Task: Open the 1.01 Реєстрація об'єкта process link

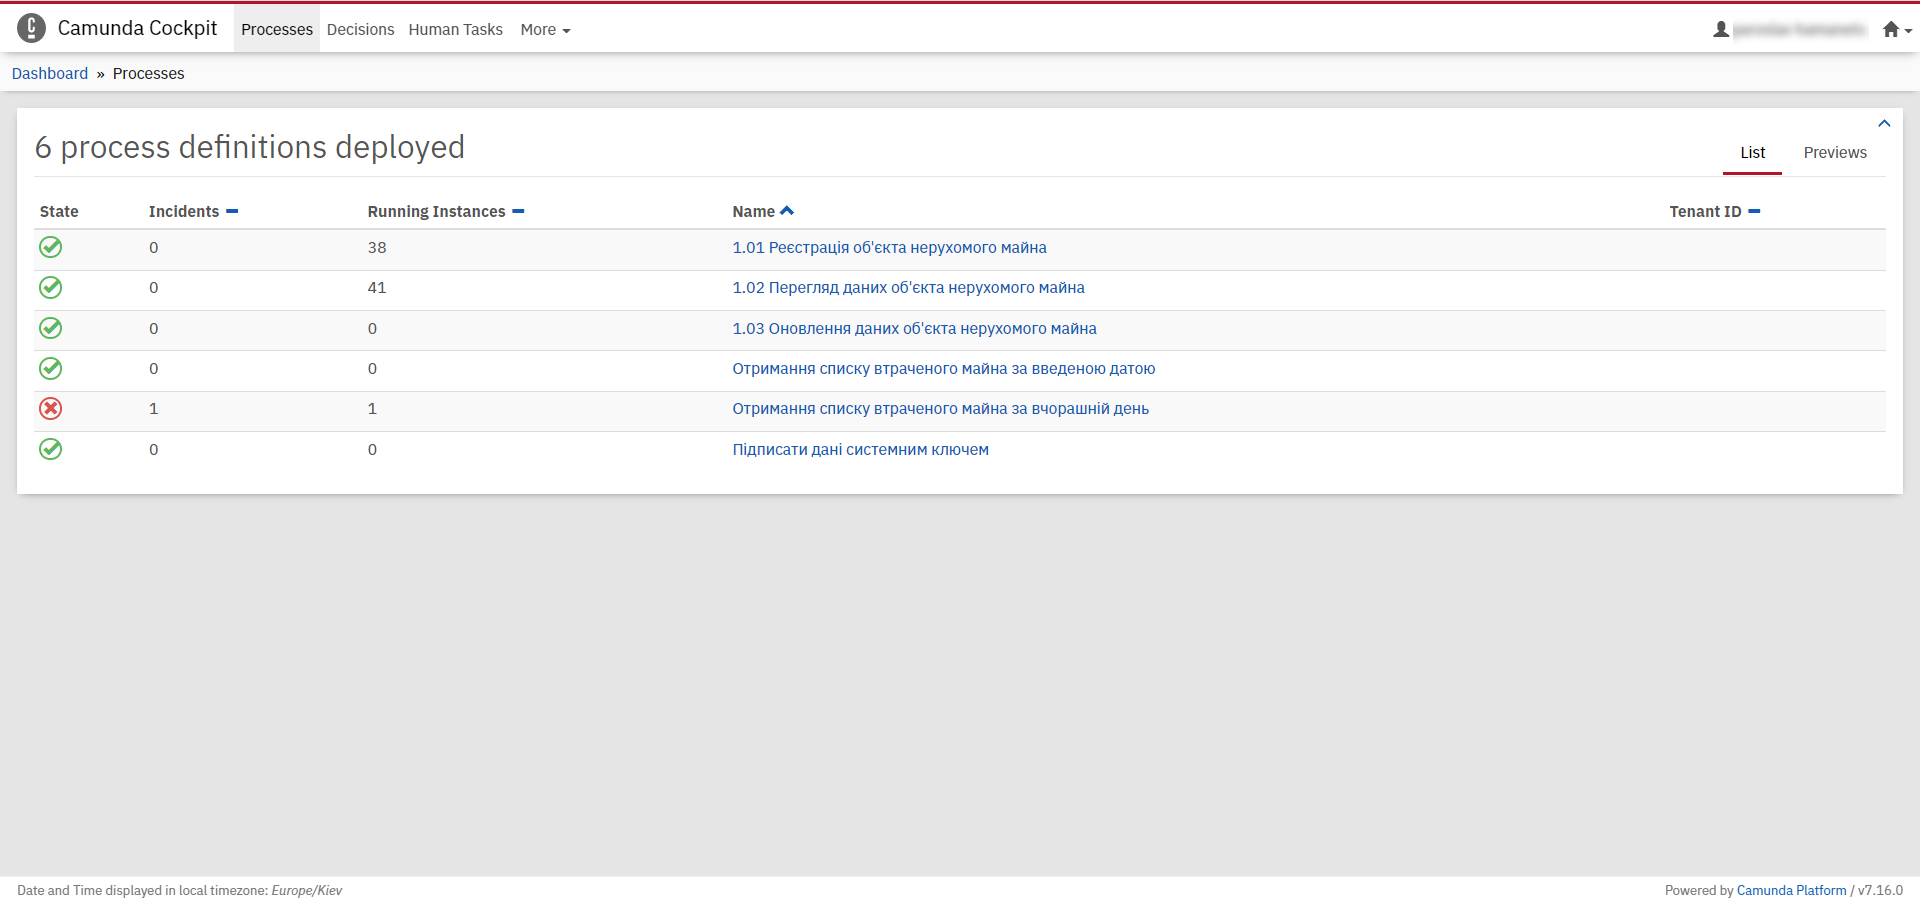Action: [x=889, y=247]
